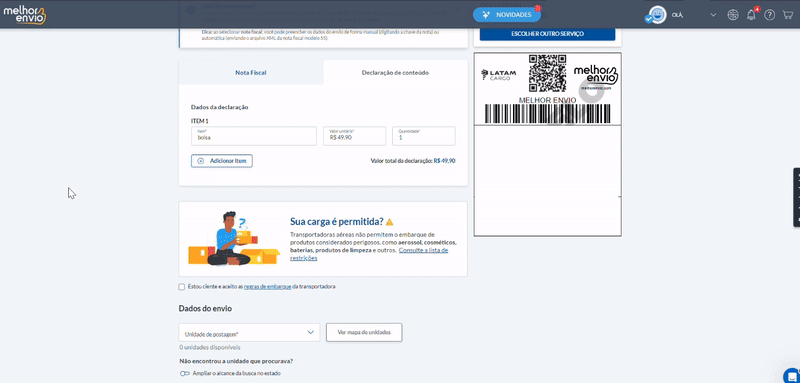
Task: Click the 'Dados do envio' heading
Action: coord(205,309)
